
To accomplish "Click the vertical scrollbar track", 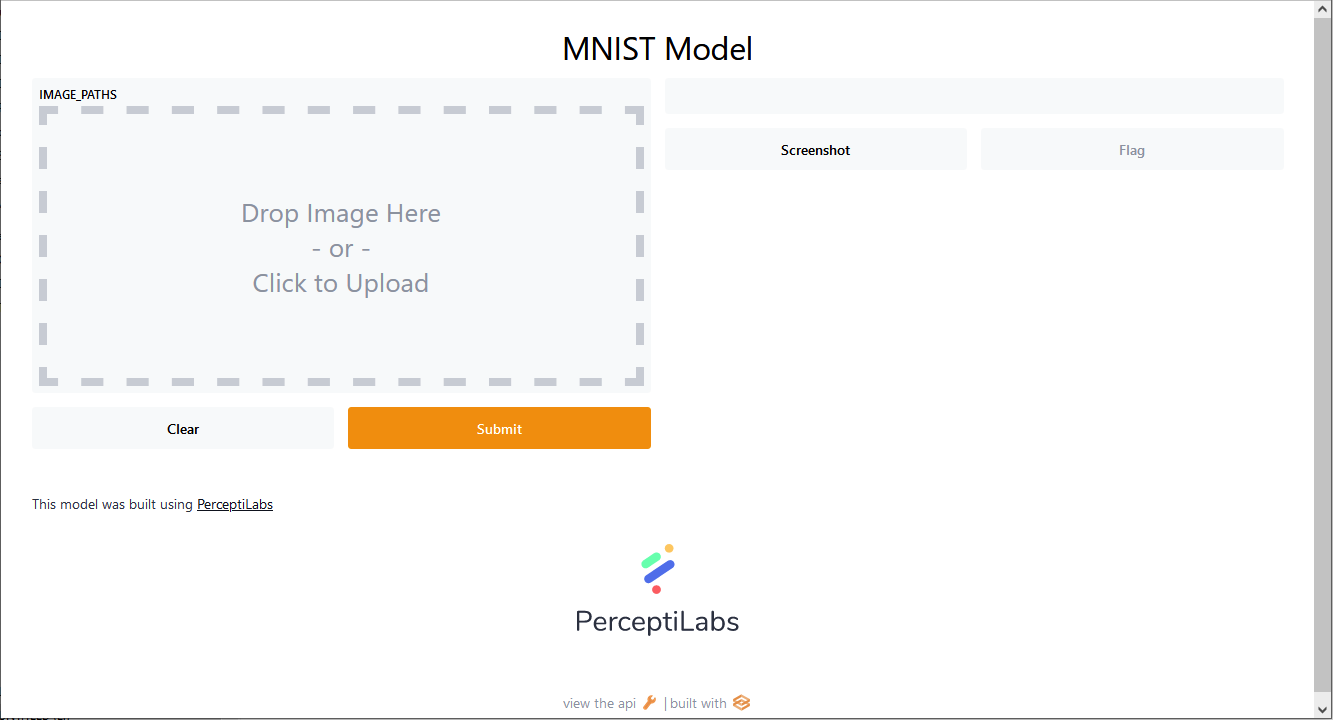I will (1323, 360).
